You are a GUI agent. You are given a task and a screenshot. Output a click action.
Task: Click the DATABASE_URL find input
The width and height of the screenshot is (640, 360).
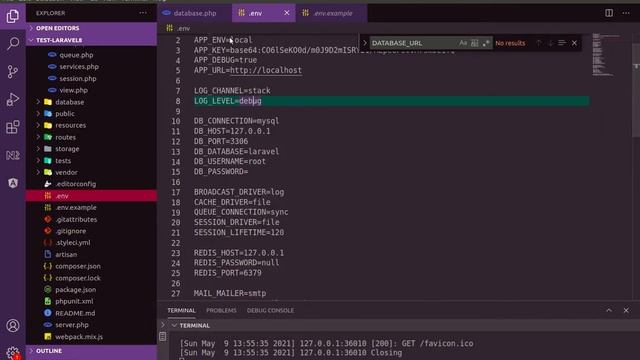click(x=414, y=43)
